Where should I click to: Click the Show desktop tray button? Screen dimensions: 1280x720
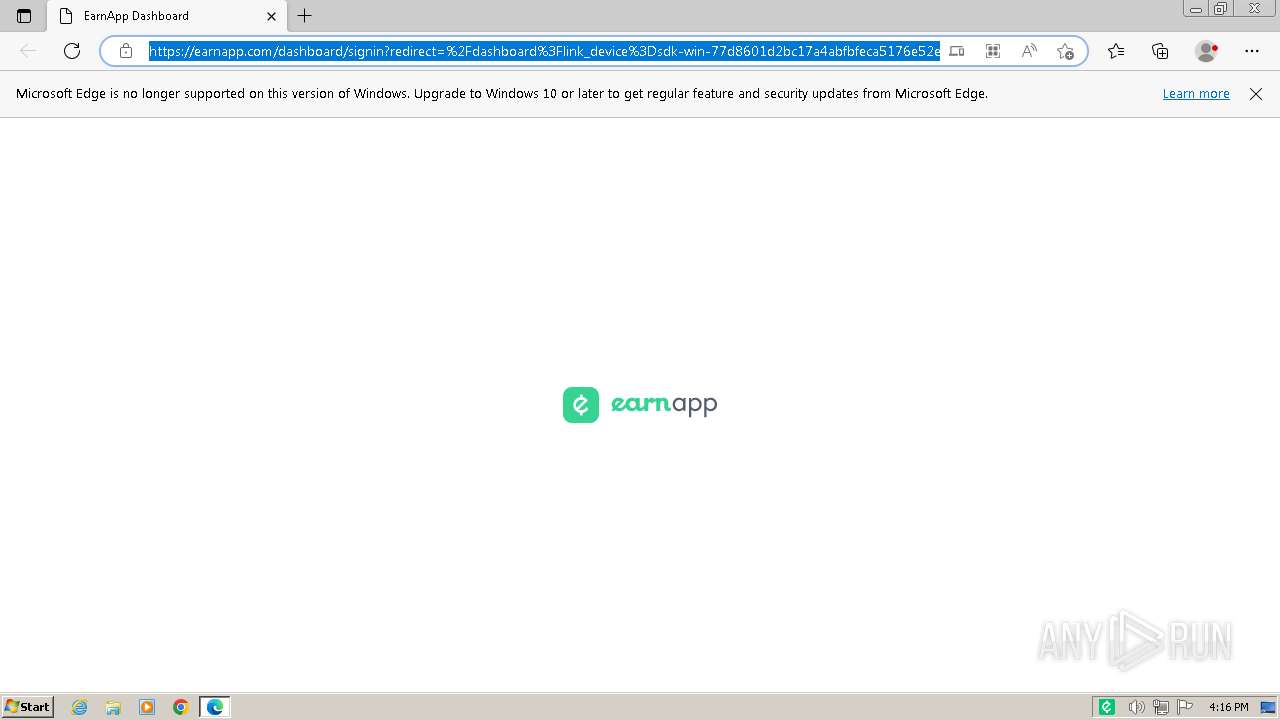[x=1269, y=707]
